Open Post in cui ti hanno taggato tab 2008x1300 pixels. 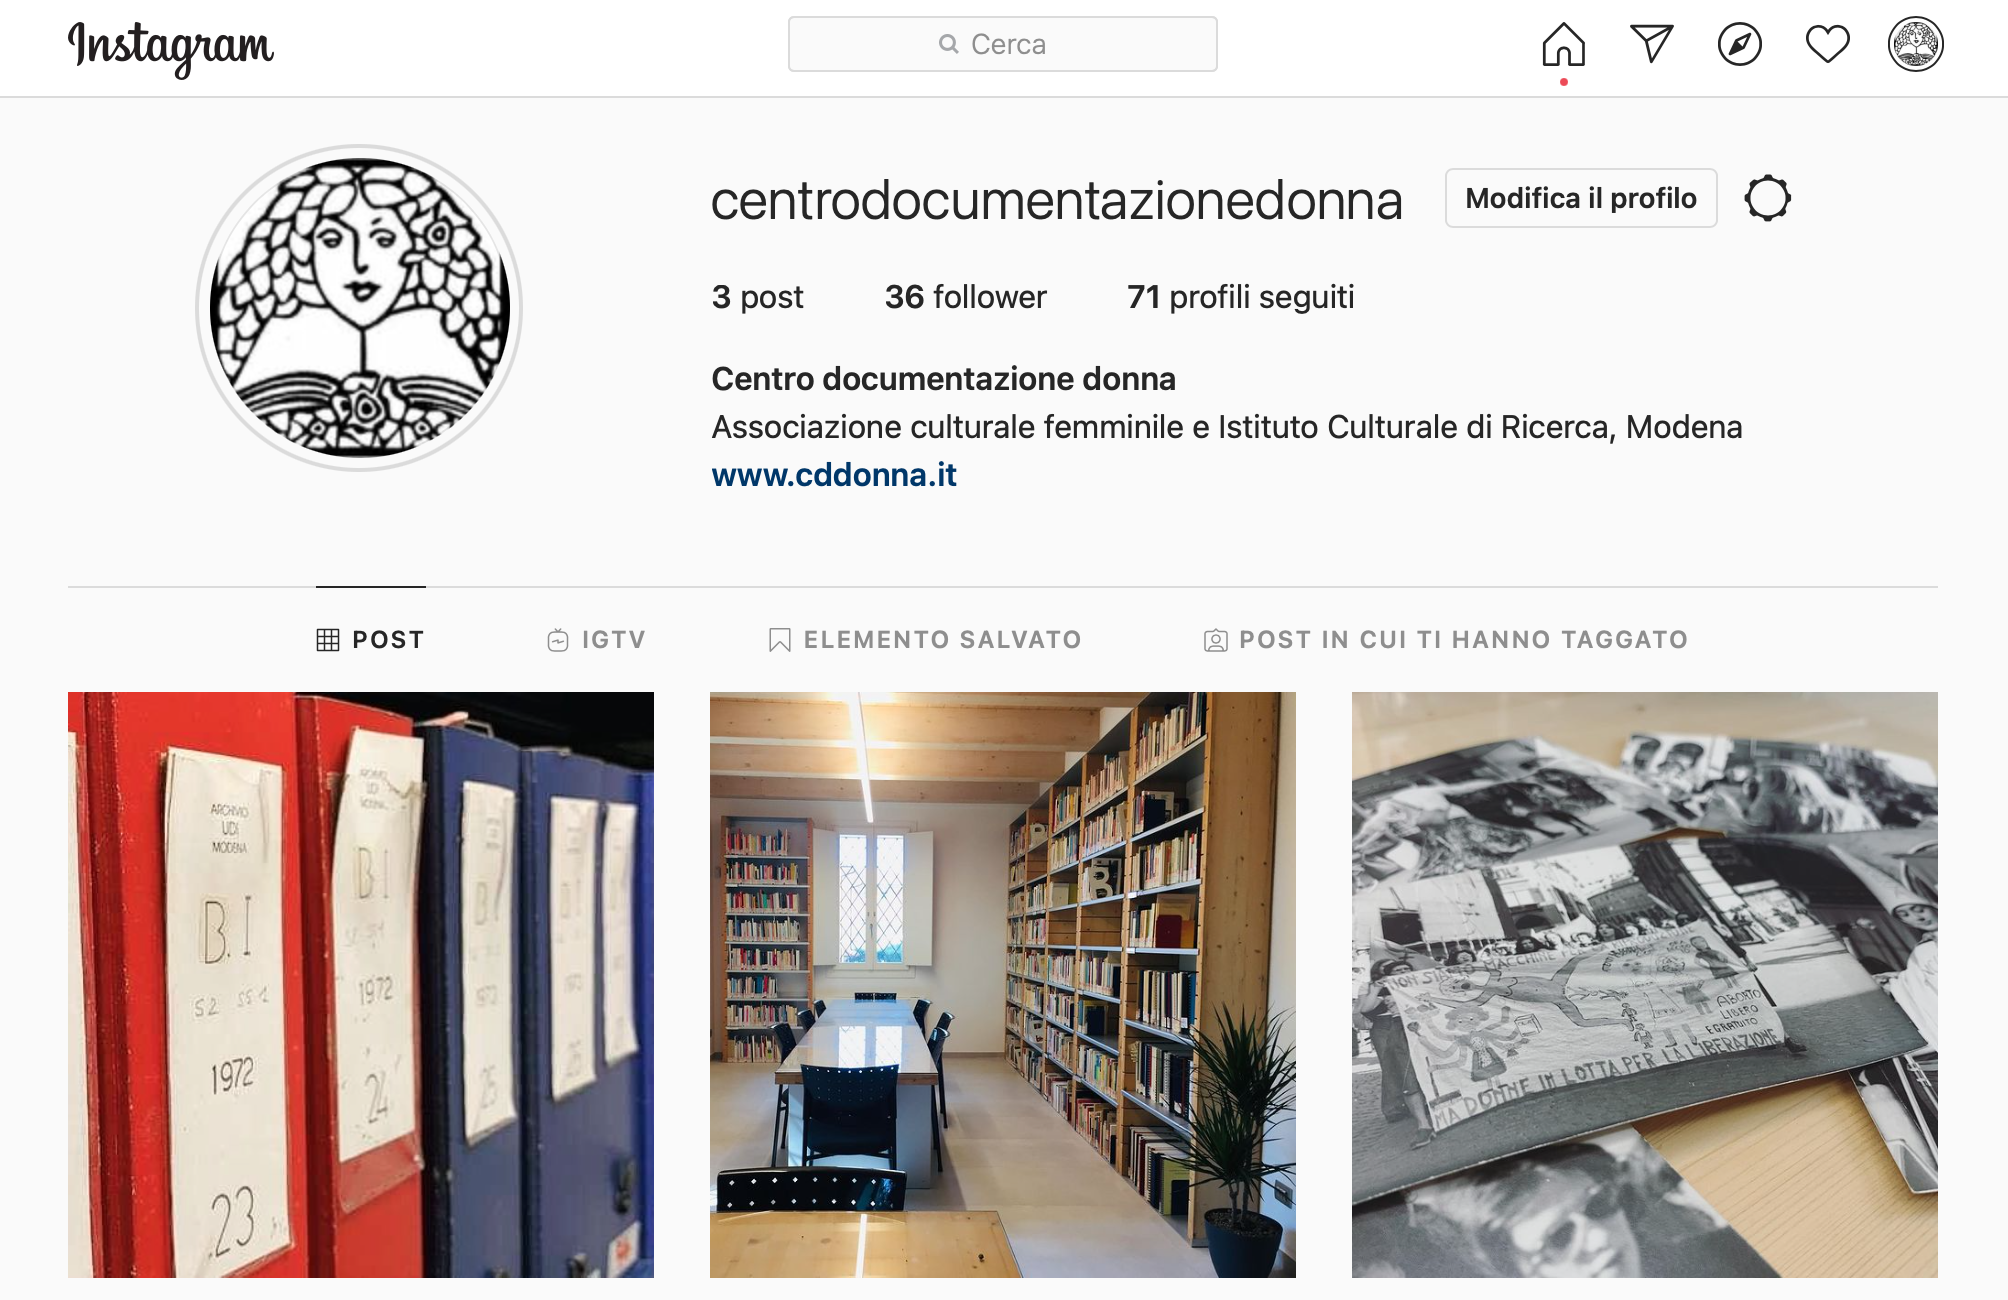click(x=1446, y=640)
